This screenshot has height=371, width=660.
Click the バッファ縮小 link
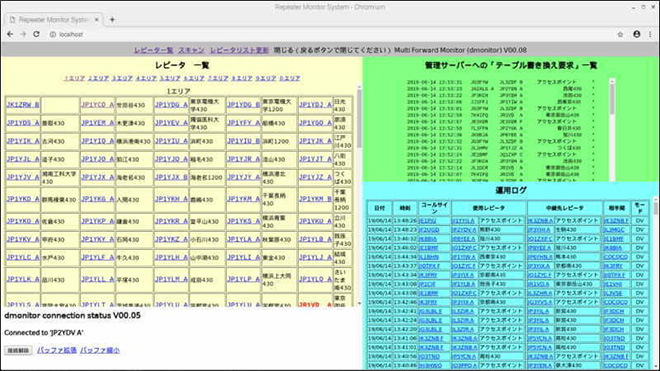(x=100, y=350)
